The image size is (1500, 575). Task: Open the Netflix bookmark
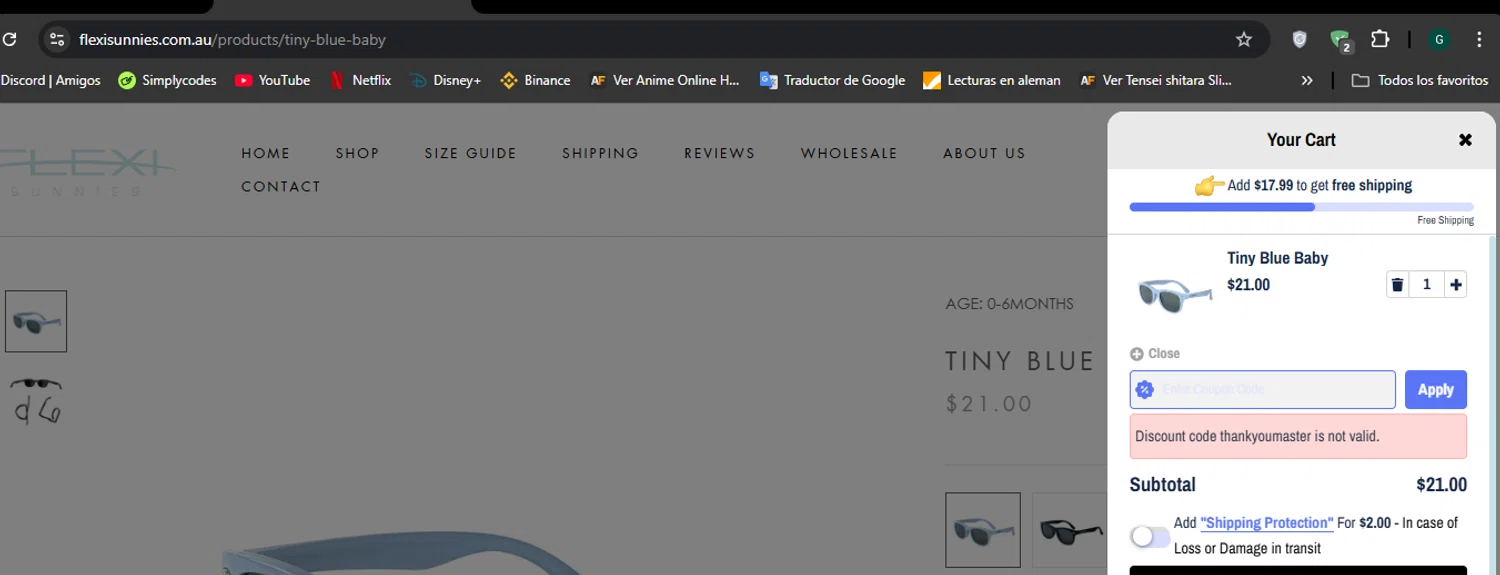coord(360,80)
